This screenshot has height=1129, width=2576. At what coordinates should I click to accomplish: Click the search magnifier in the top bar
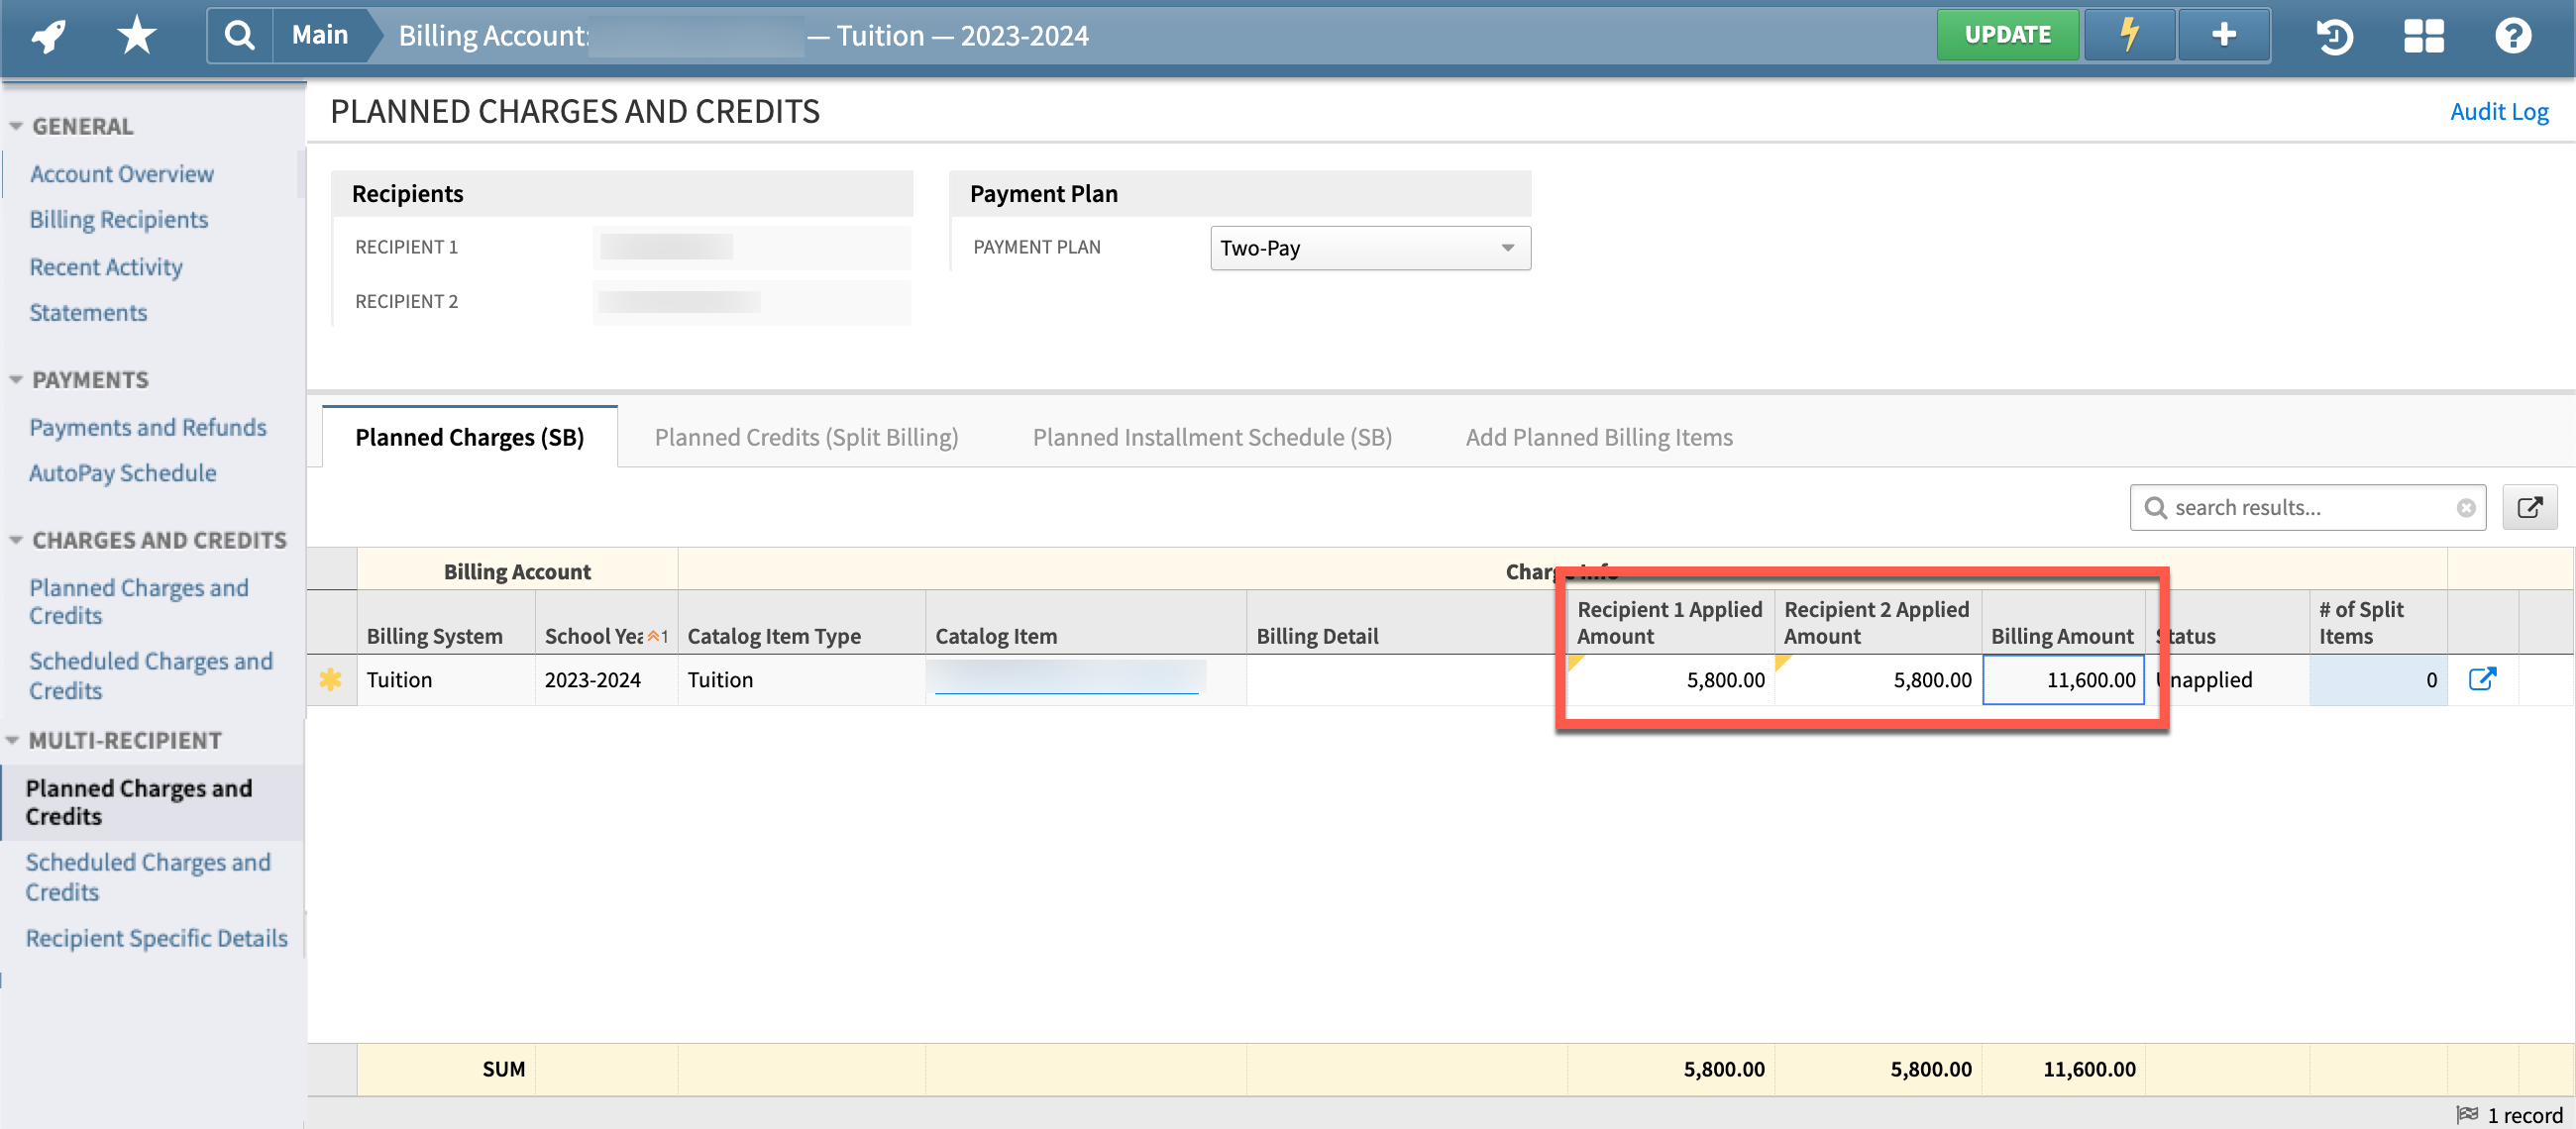point(239,34)
